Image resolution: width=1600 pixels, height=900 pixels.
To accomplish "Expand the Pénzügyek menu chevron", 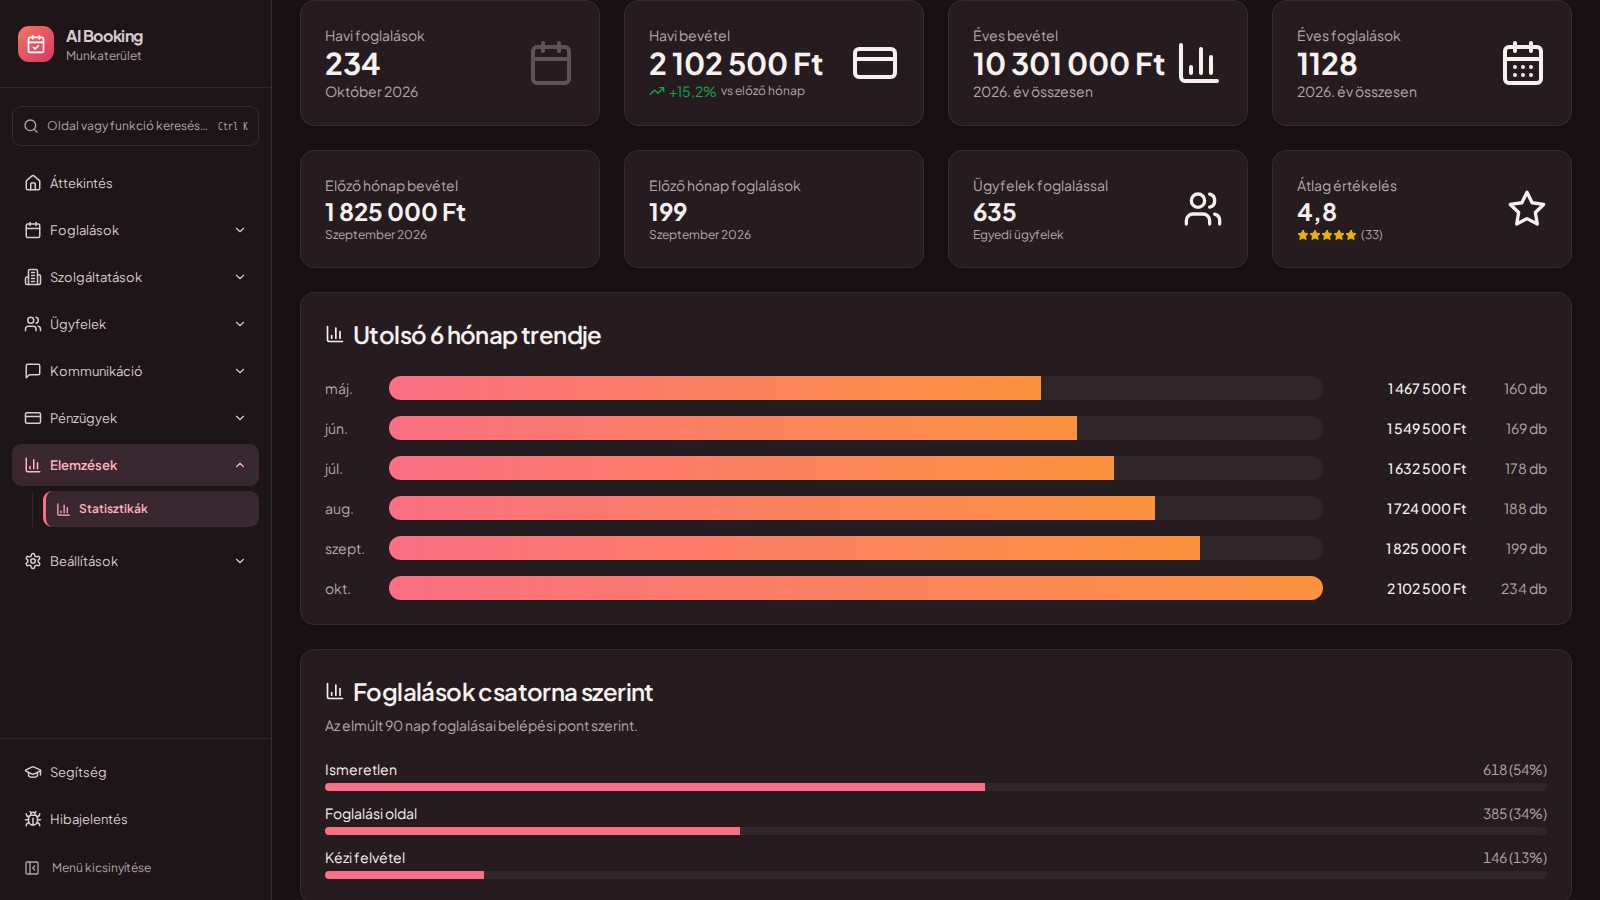I will point(240,418).
